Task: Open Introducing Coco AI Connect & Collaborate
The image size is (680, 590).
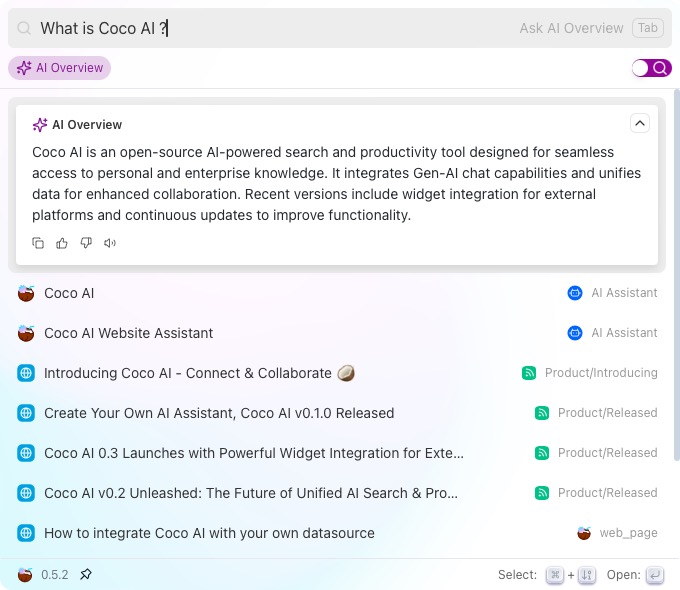Action: pos(337,373)
